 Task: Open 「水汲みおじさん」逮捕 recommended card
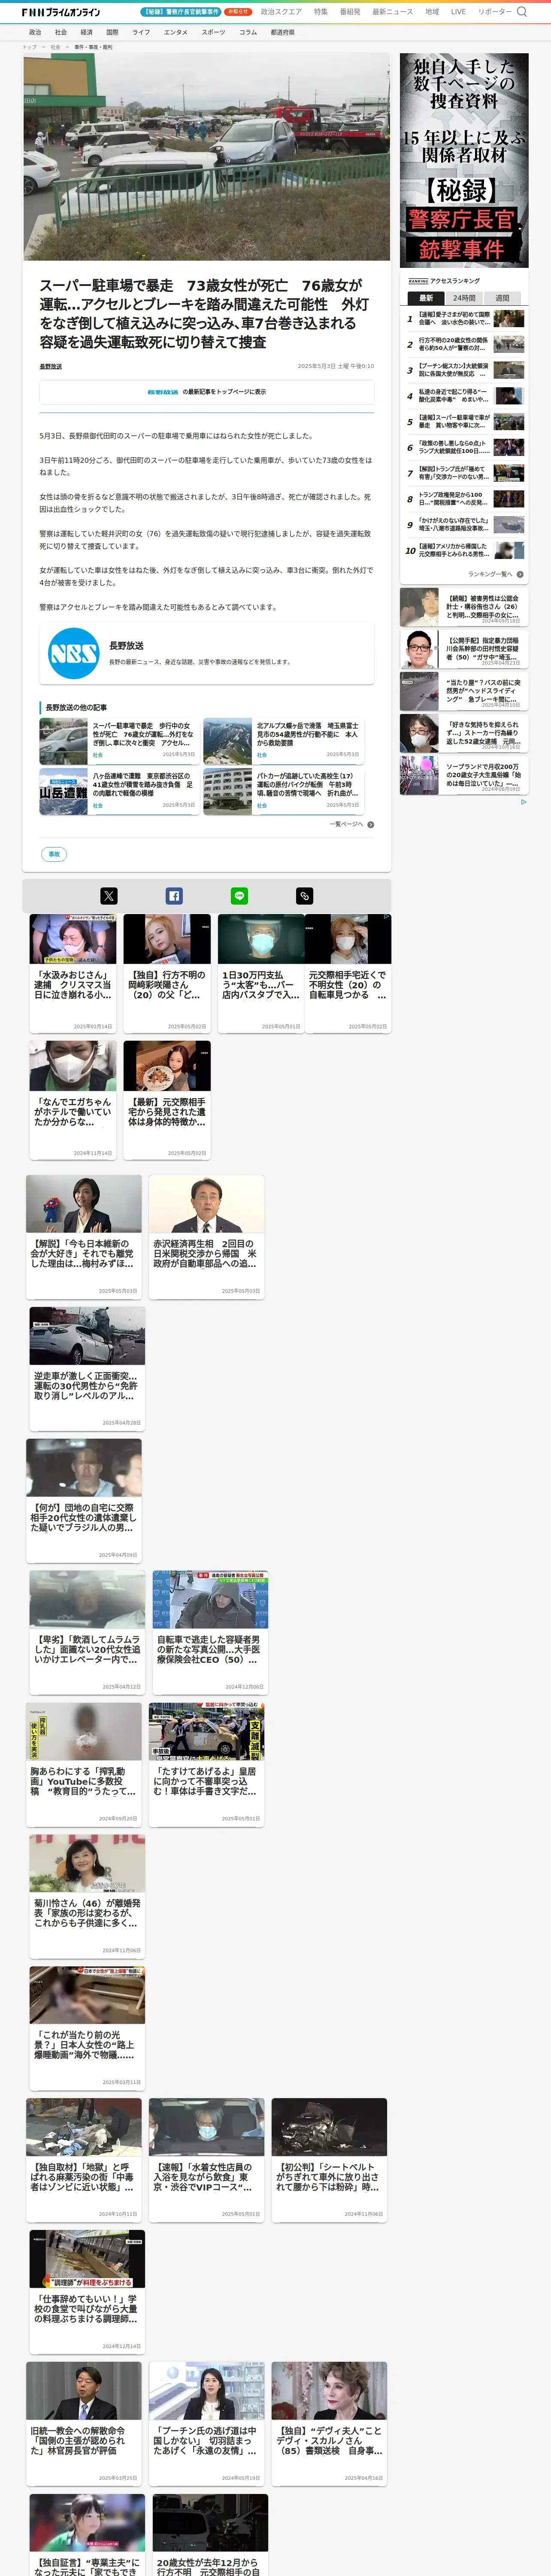[x=73, y=973]
